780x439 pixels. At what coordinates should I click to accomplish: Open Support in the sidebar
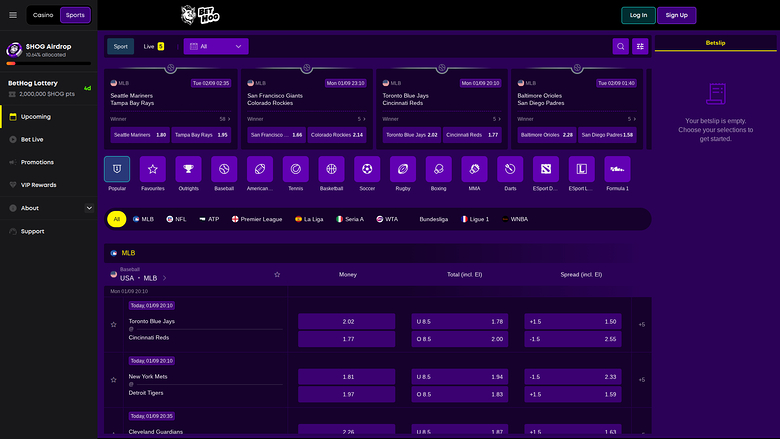49,231
